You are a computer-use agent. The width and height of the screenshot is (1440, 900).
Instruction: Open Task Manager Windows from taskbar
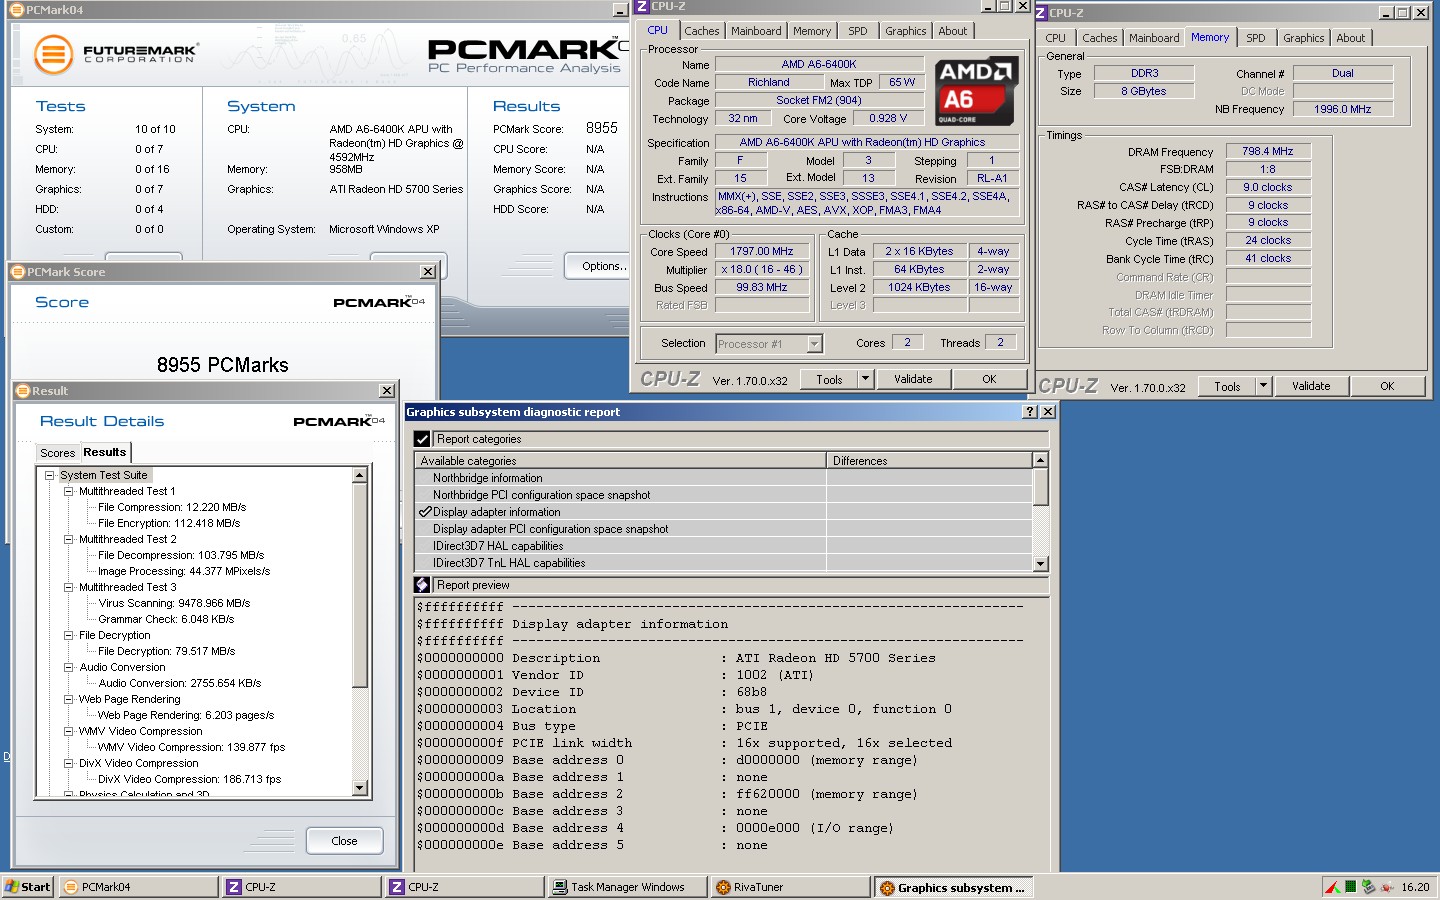tap(628, 887)
